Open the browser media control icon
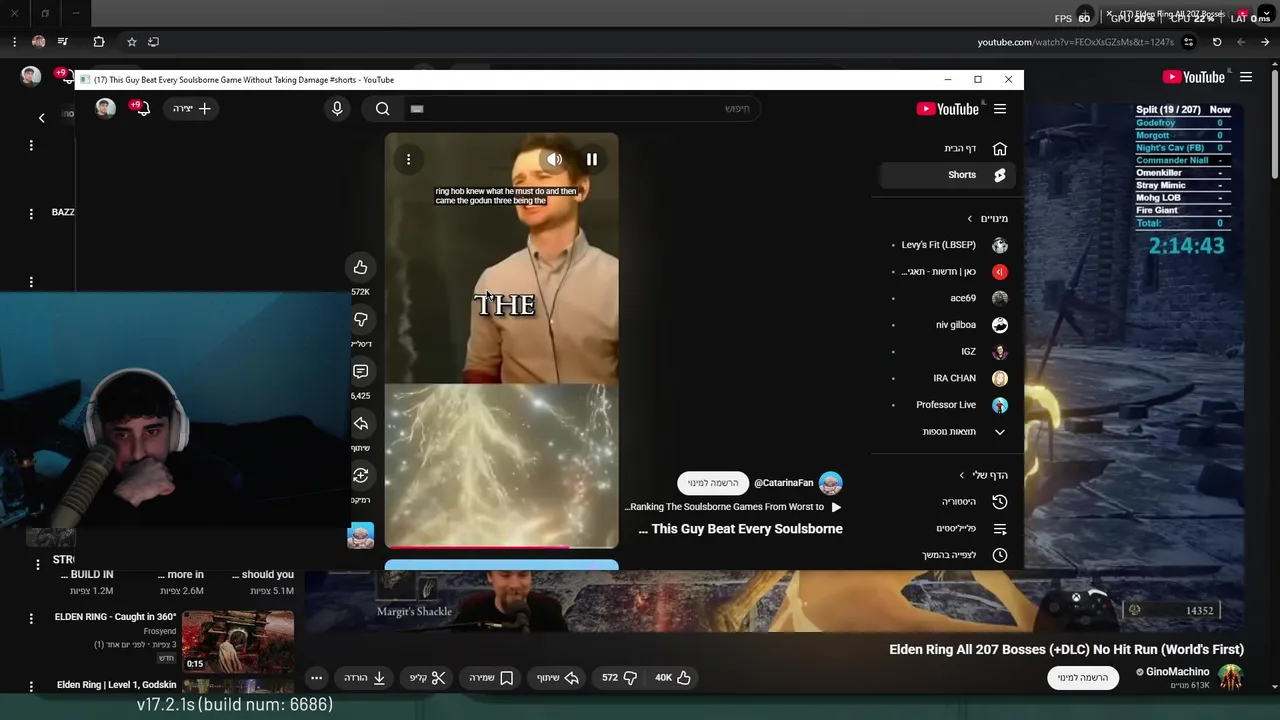The image size is (1280, 720). pos(63,42)
